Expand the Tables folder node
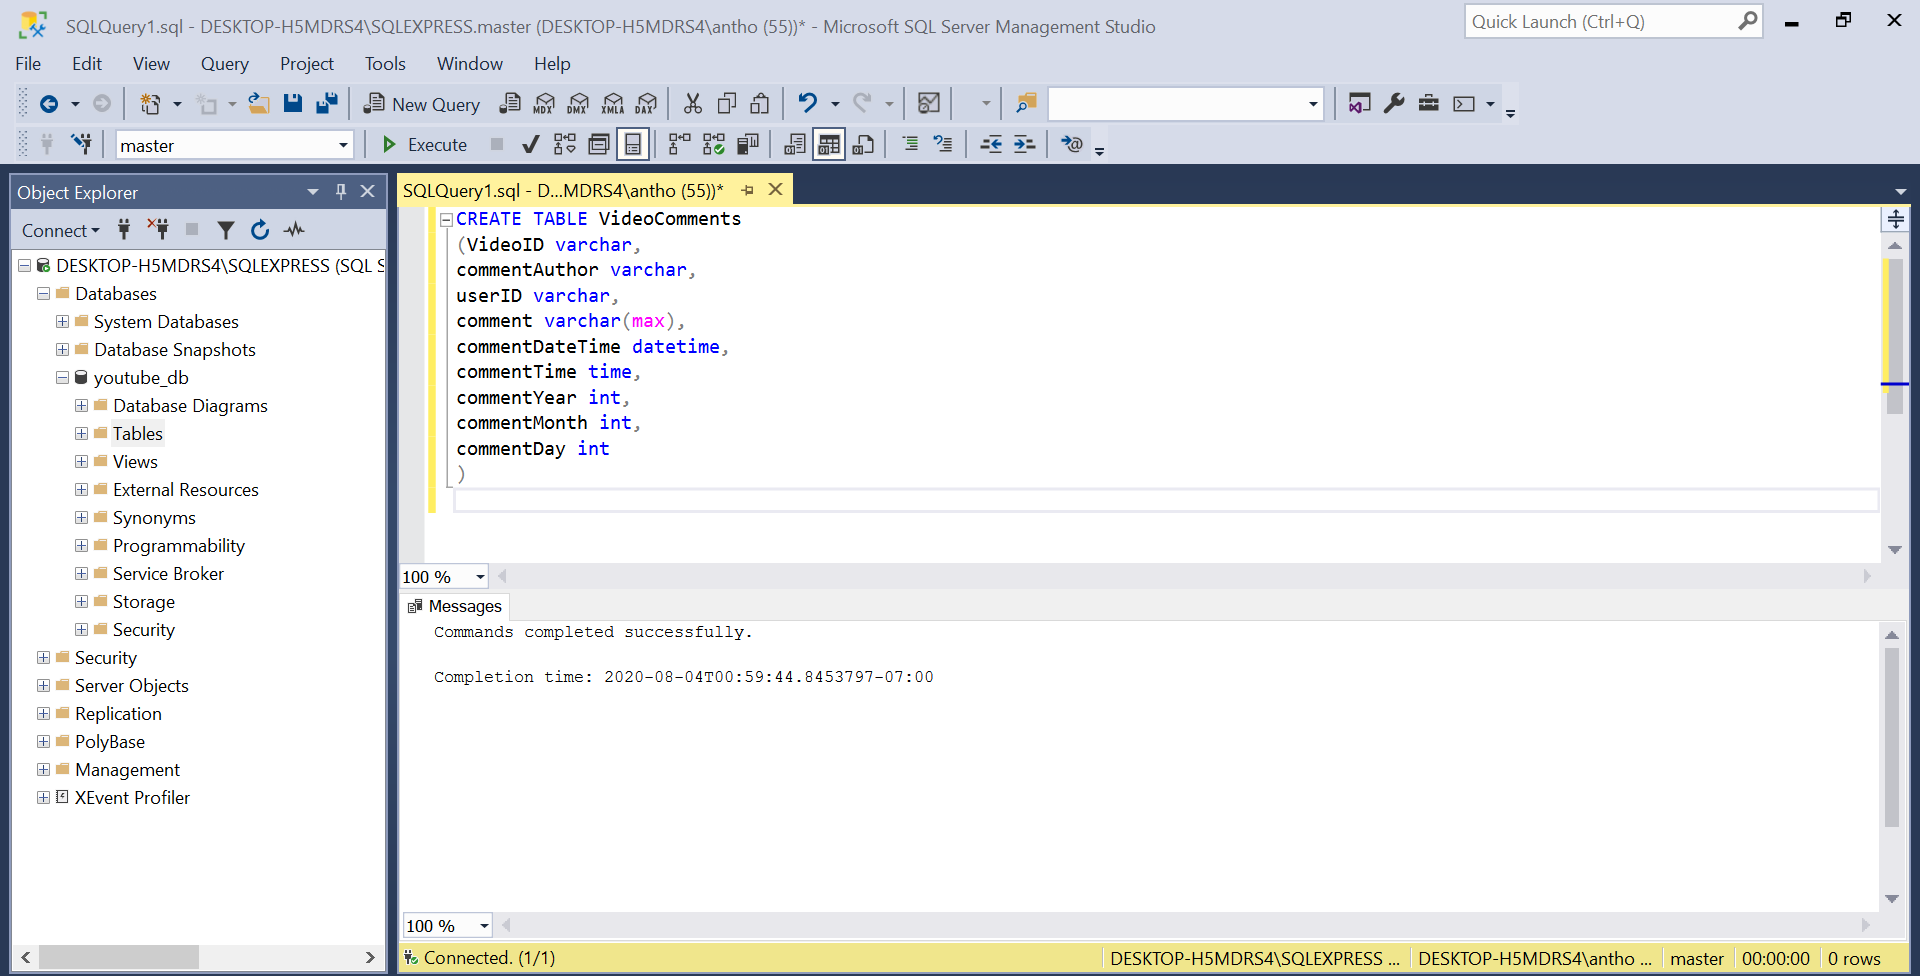 pyautogui.click(x=81, y=433)
